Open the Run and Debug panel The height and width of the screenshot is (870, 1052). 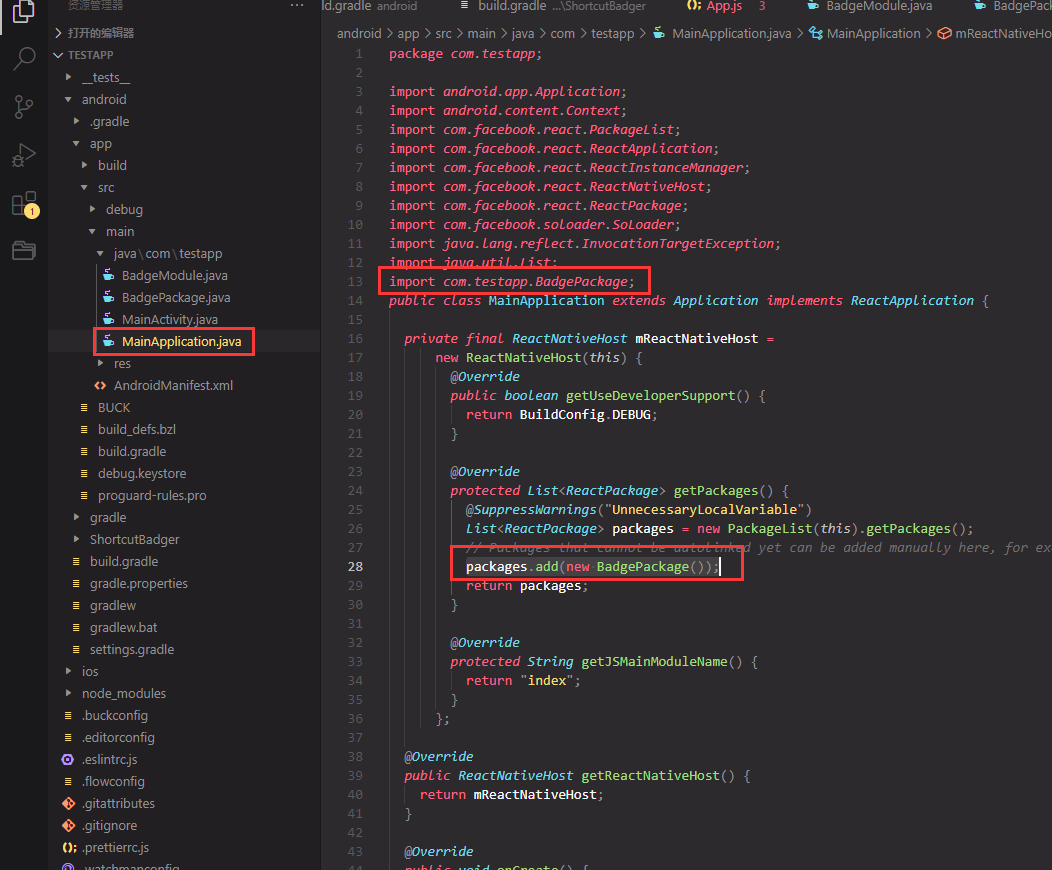[x=23, y=152]
